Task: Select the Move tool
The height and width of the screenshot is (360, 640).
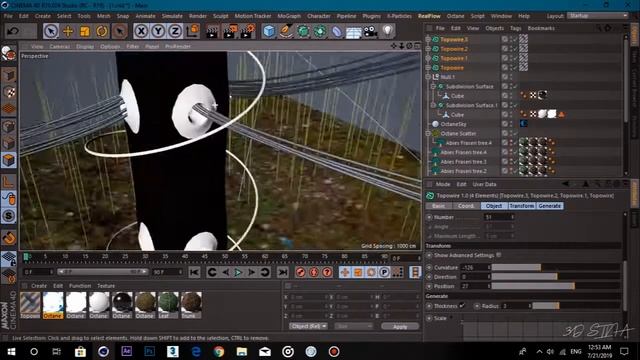Action: [68, 31]
